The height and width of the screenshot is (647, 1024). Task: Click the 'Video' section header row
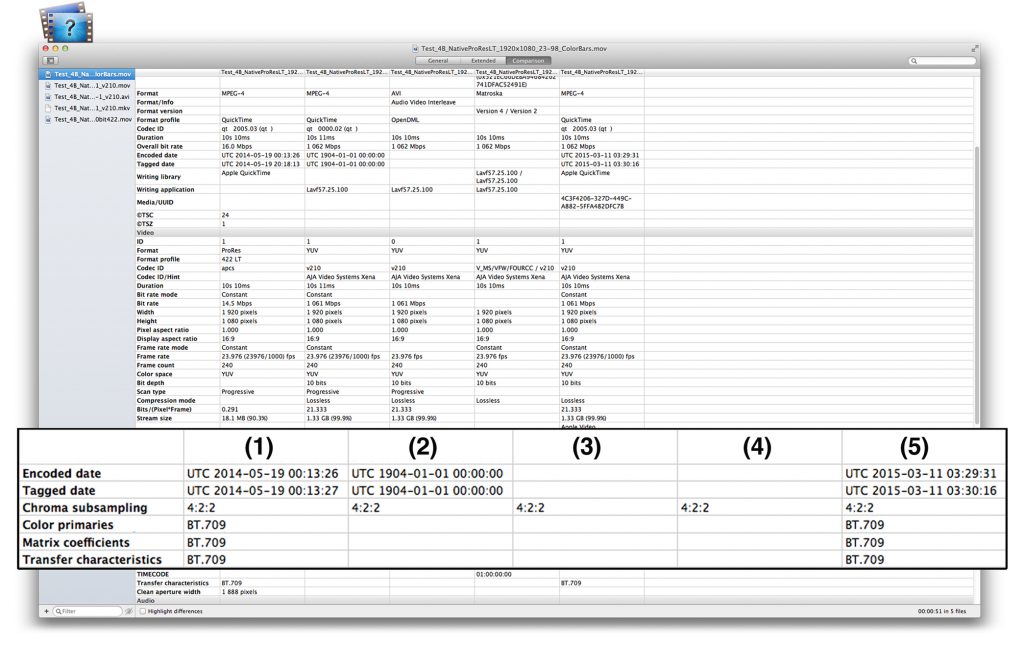click(554, 233)
